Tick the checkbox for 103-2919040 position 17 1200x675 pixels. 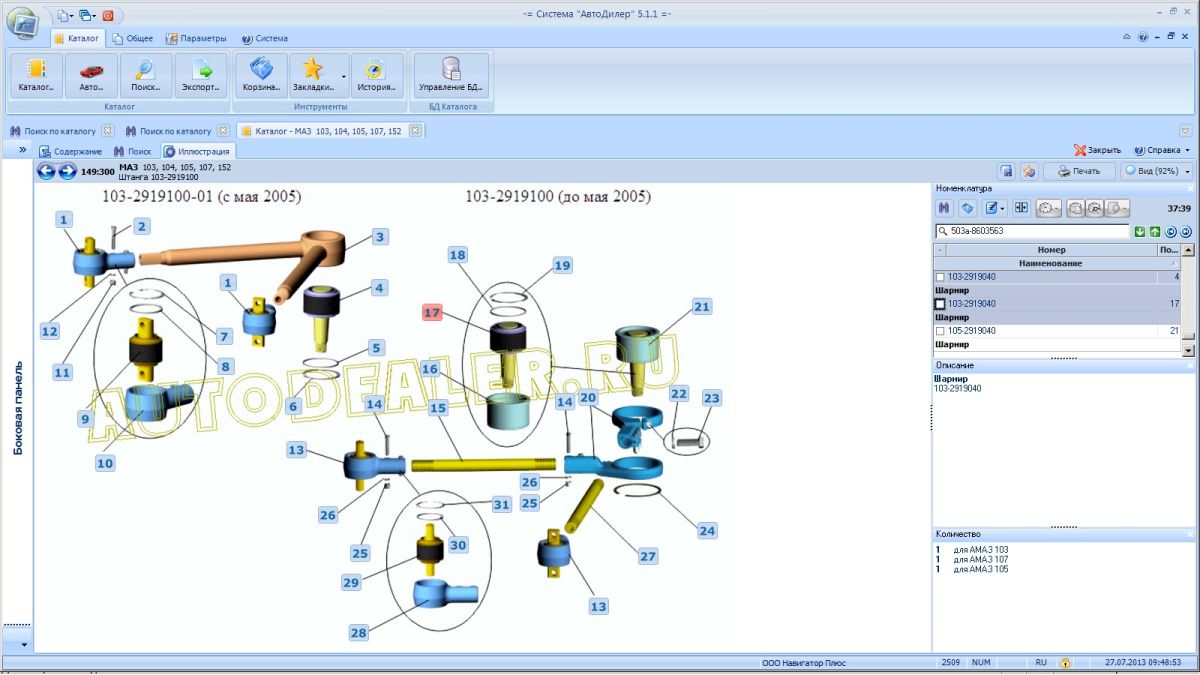[940, 304]
